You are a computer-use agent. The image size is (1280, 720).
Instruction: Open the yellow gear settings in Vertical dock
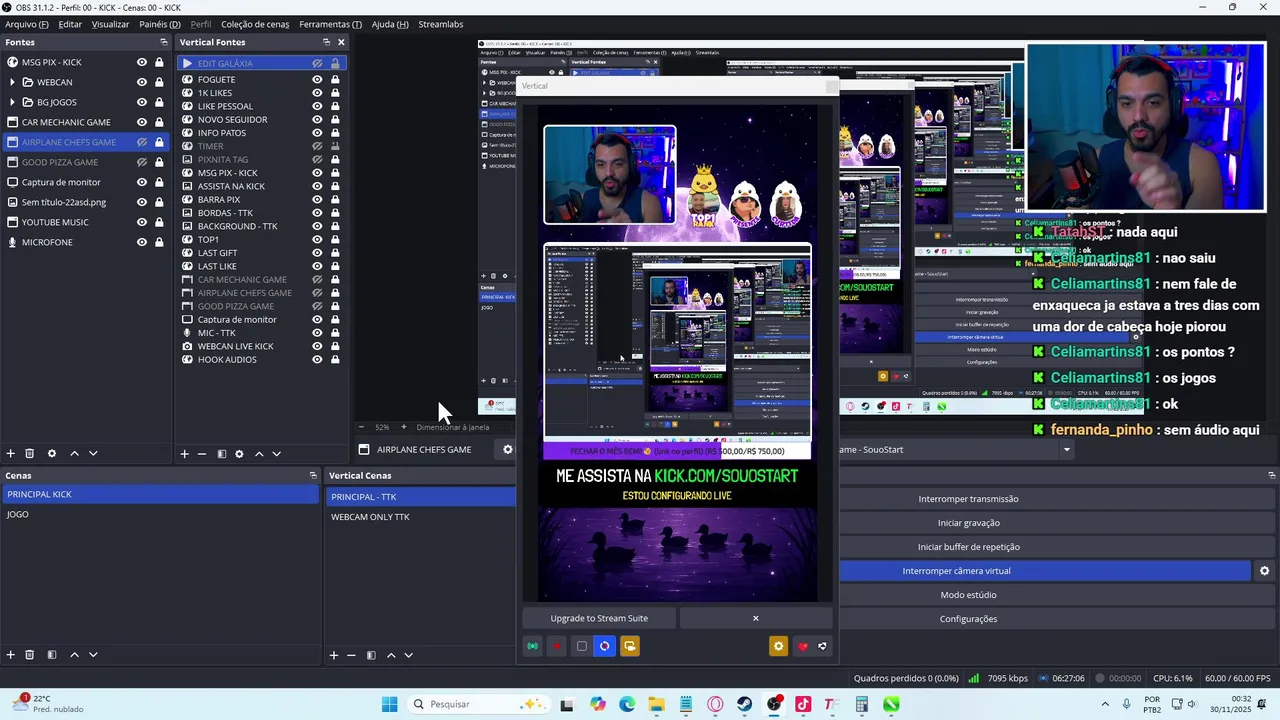pyautogui.click(x=778, y=646)
